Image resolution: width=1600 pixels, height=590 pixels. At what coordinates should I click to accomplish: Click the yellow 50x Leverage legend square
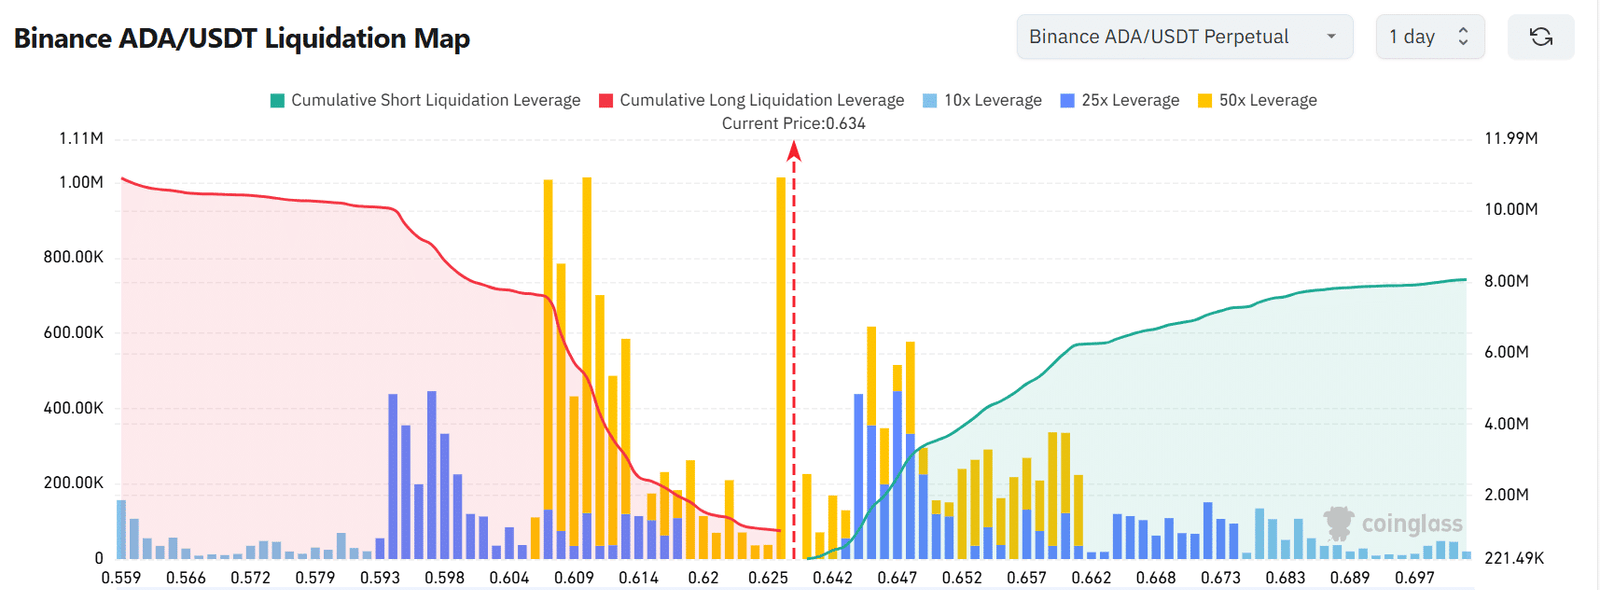tap(1205, 101)
